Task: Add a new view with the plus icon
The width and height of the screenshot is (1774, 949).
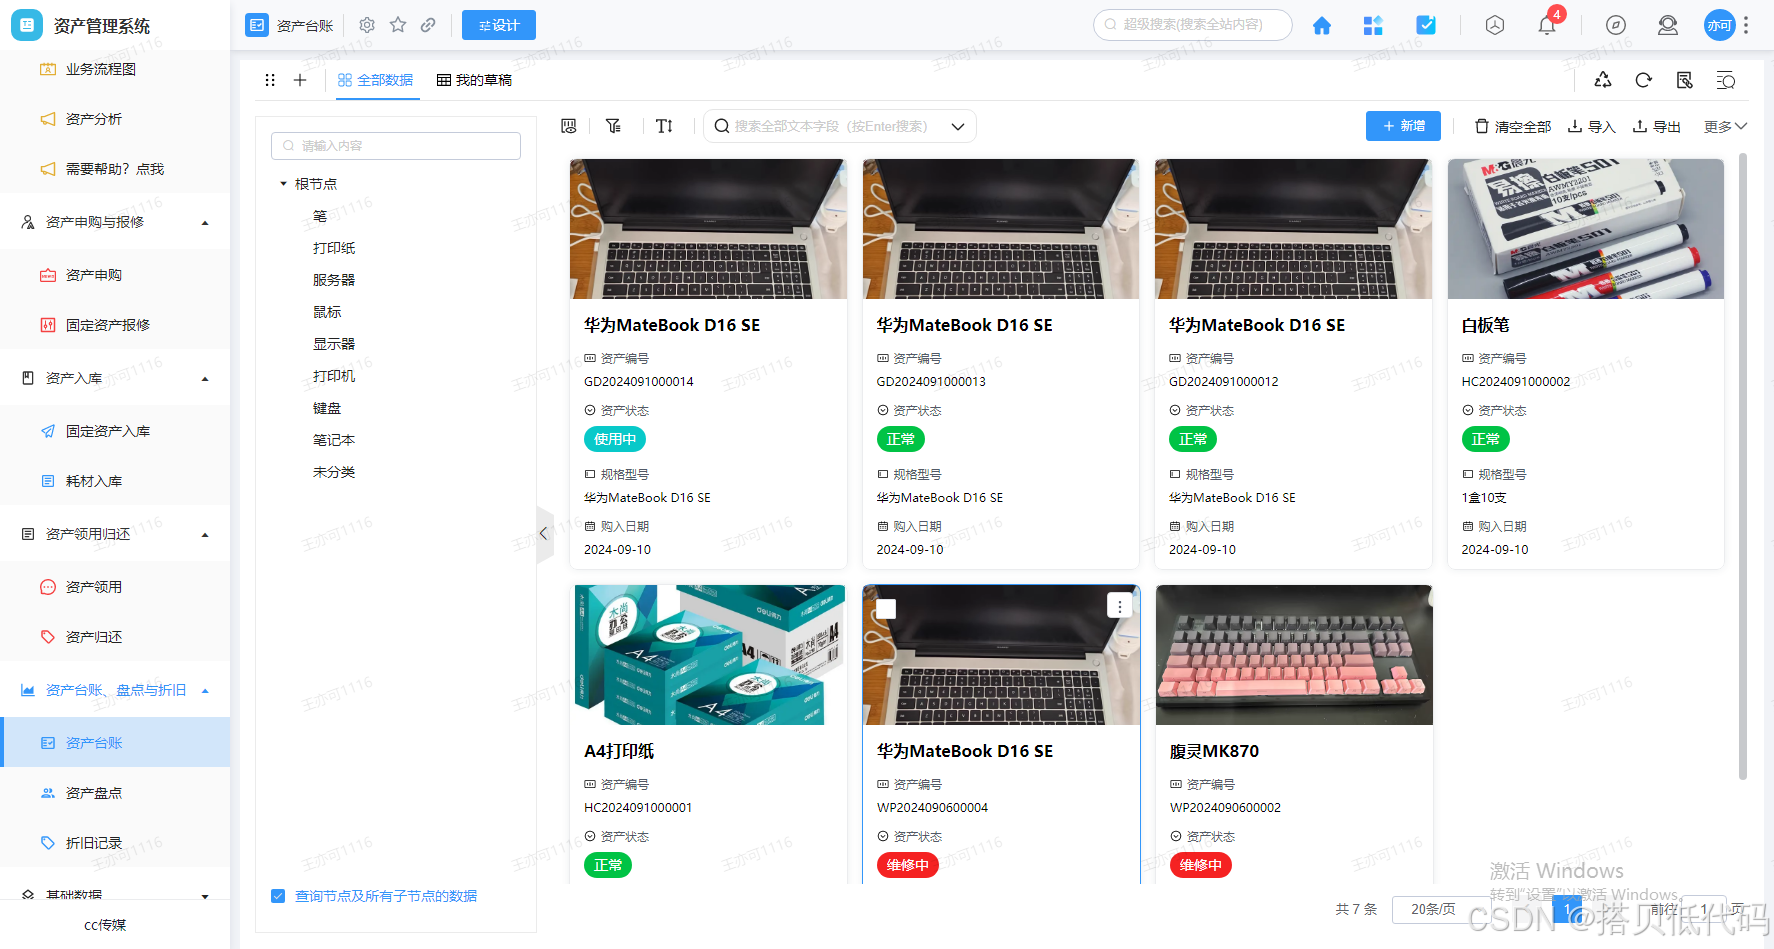Action: (300, 80)
